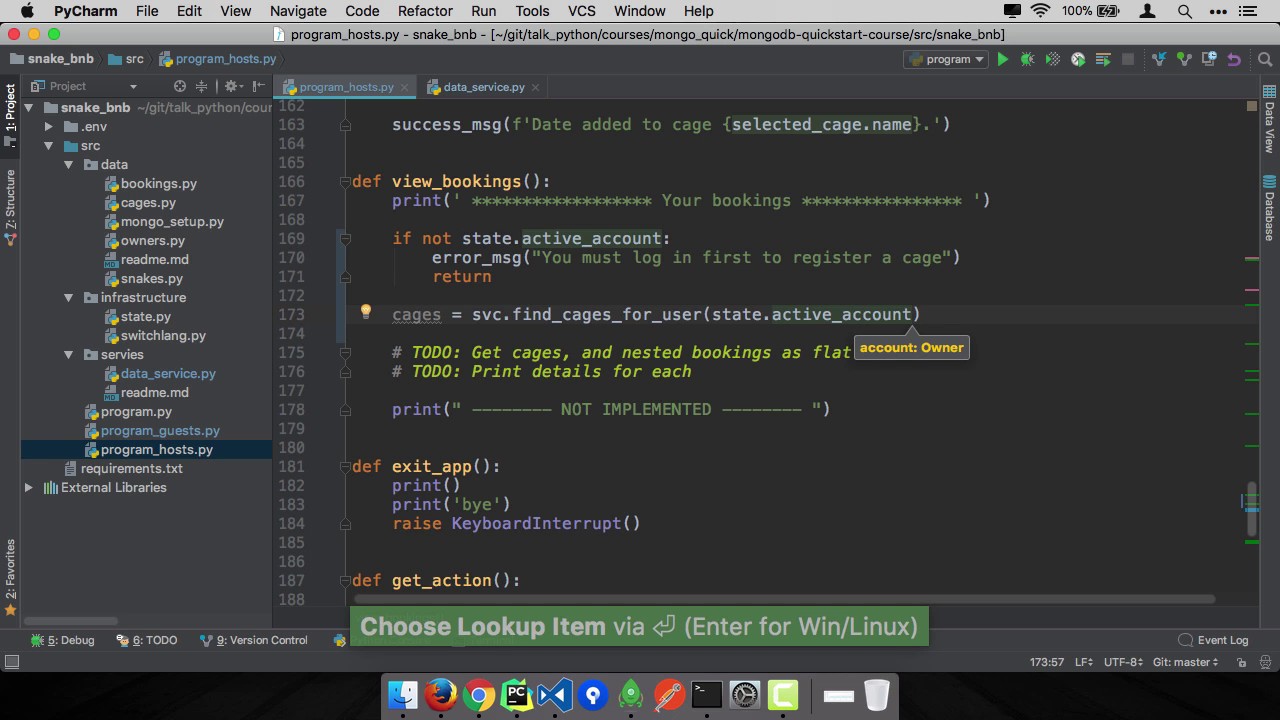Screen dimensions: 1280x720
Task: Collapse the infrastructure folder
Action: (68, 298)
